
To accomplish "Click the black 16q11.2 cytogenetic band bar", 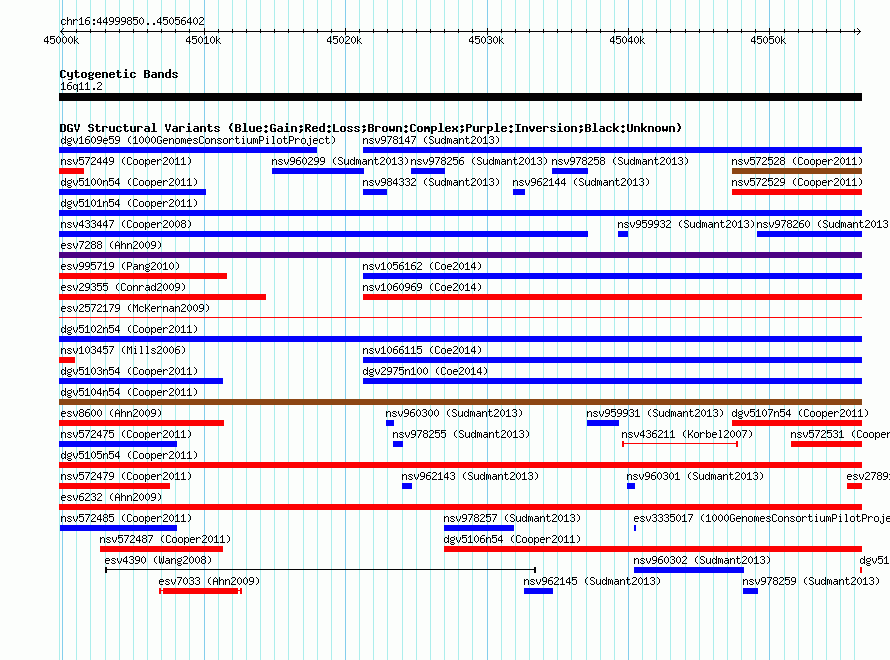I will (460, 97).
